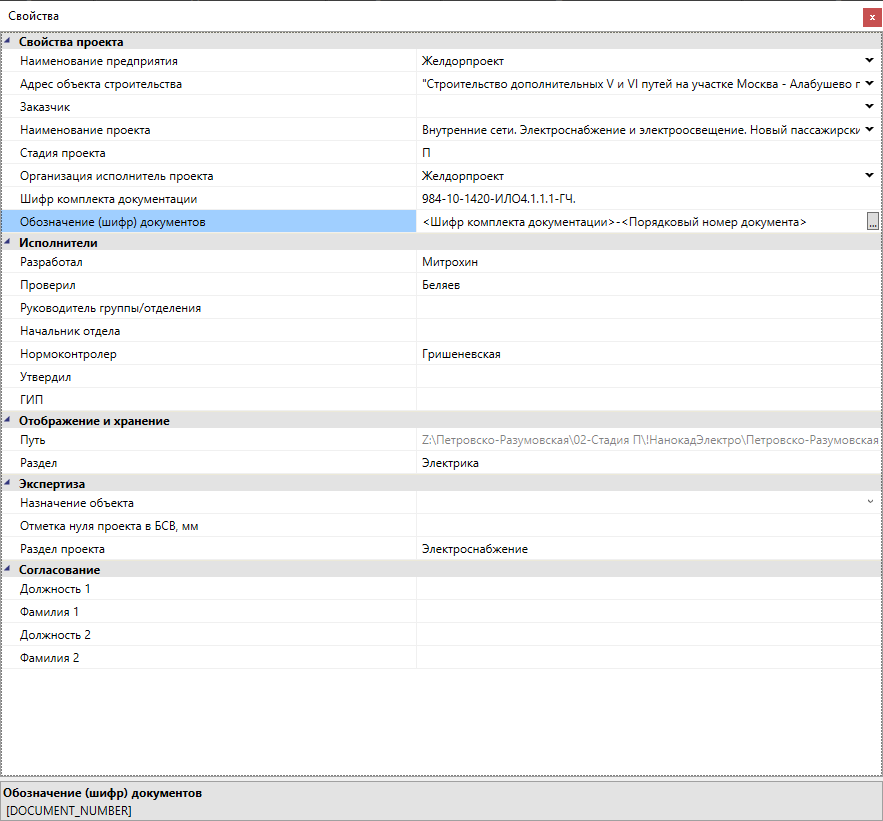Expand the Назначение объекта dropdown

870,503
